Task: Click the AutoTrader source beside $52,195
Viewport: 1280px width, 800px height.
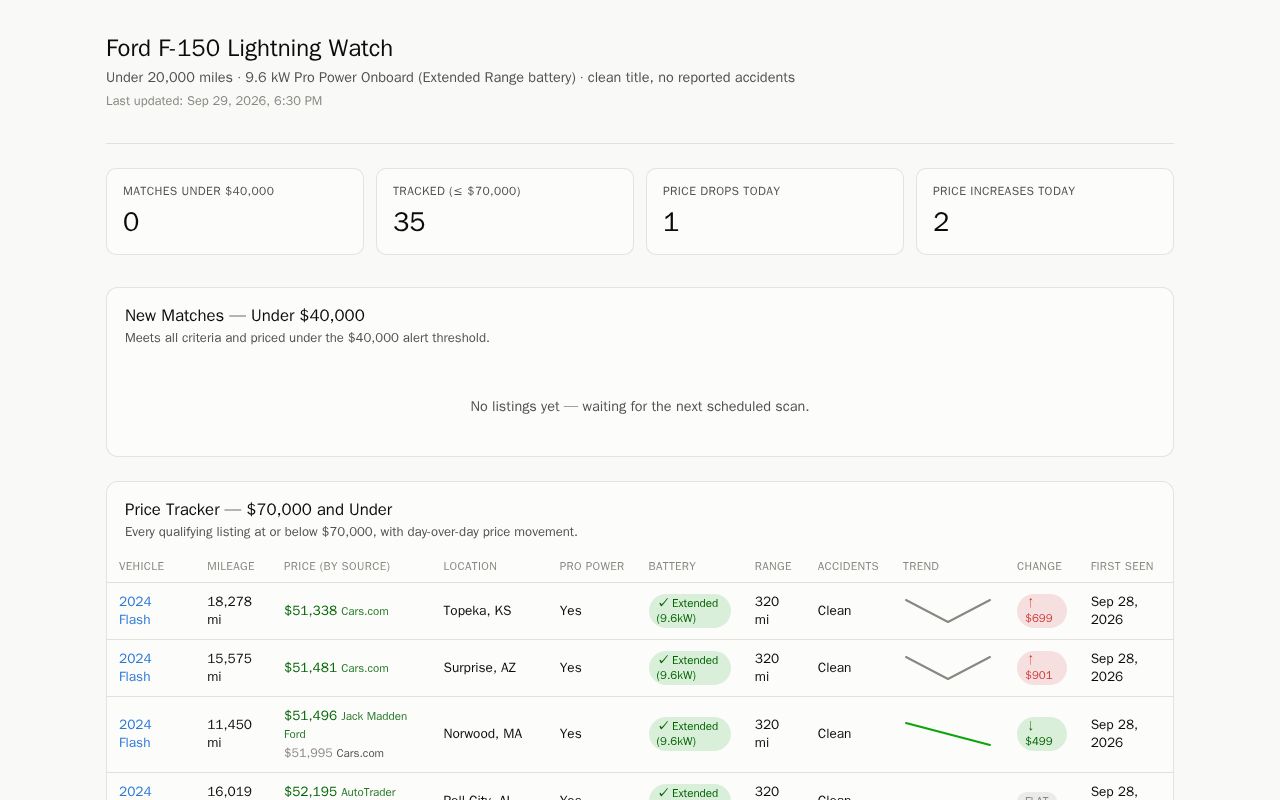Action: point(368,792)
